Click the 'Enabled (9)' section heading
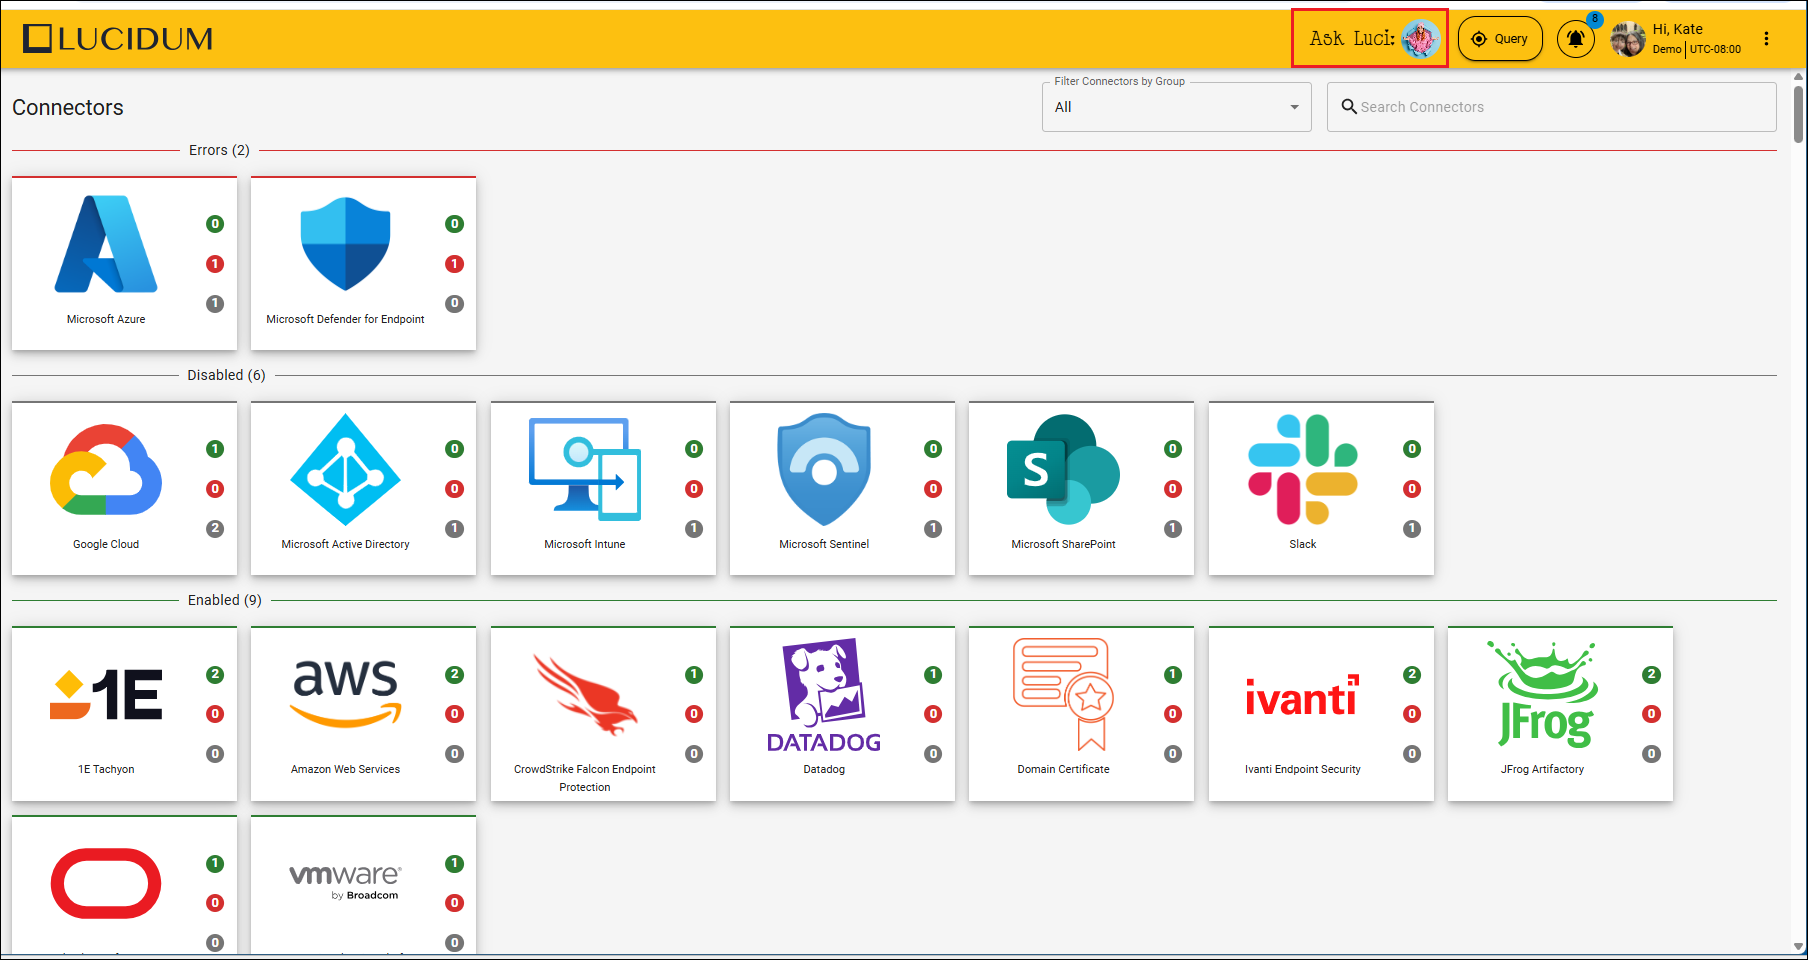The width and height of the screenshot is (1808, 960). [x=225, y=600]
